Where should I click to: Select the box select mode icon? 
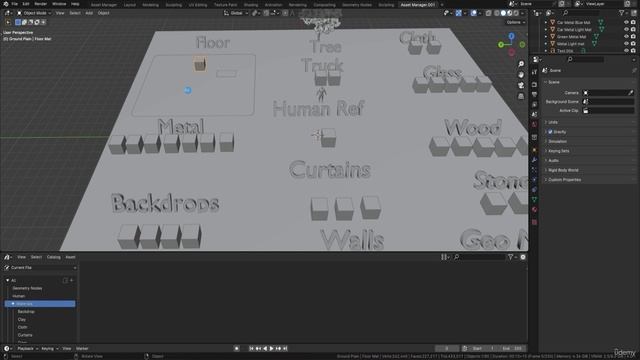18,22
